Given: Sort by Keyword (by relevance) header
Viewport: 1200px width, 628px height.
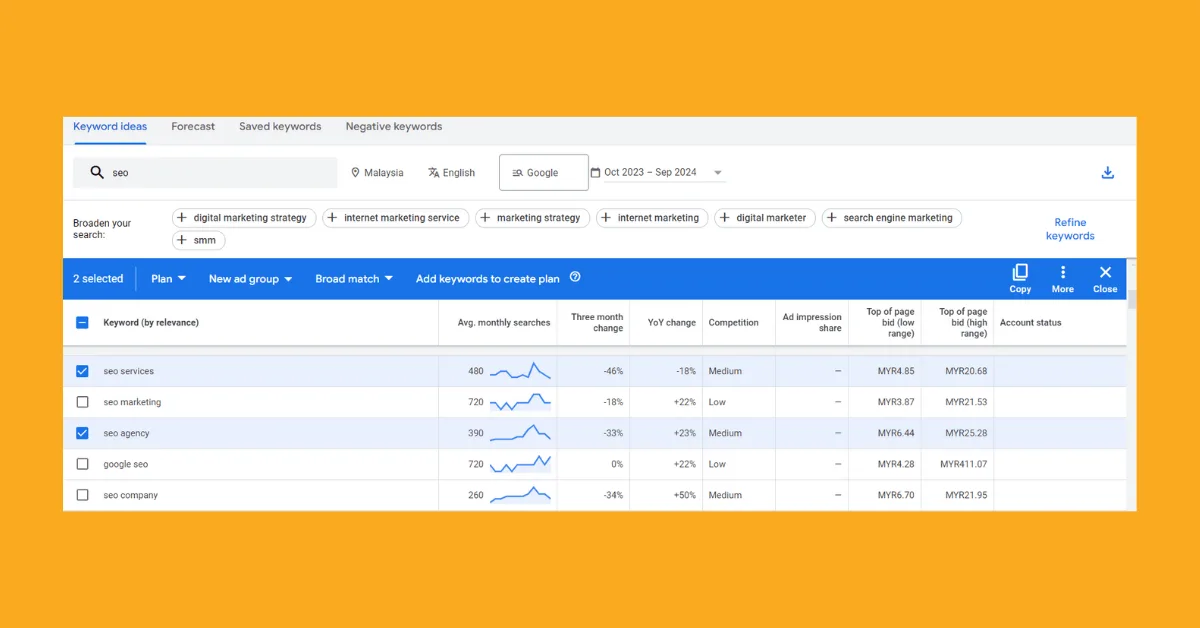Looking at the screenshot, I should point(151,323).
